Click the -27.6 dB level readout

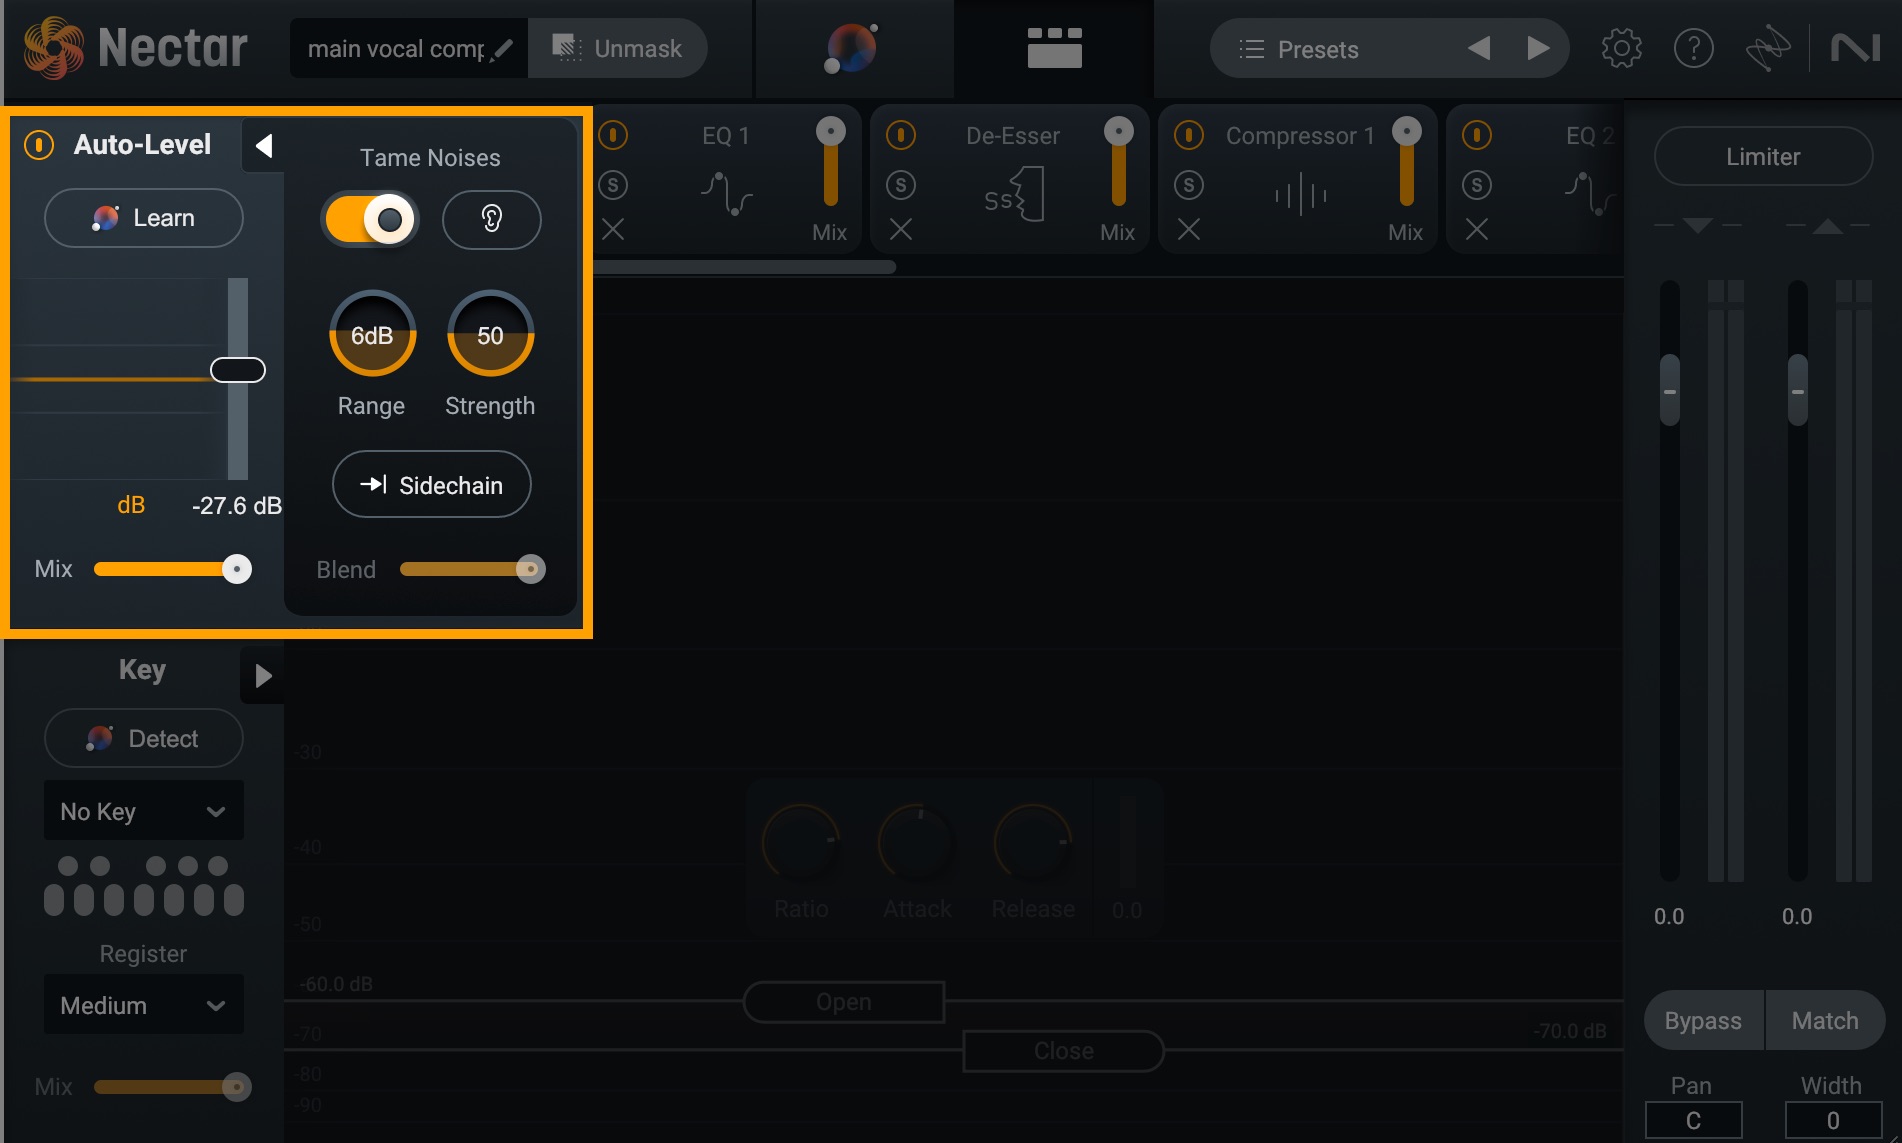[237, 505]
